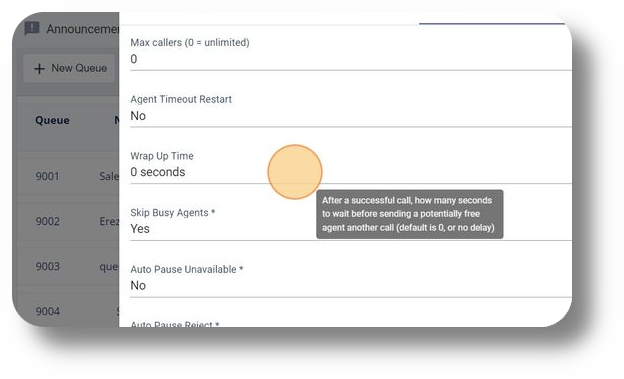
Task: Open the Auto Pause Unavailable dropdown
Action: click(351, 285)
